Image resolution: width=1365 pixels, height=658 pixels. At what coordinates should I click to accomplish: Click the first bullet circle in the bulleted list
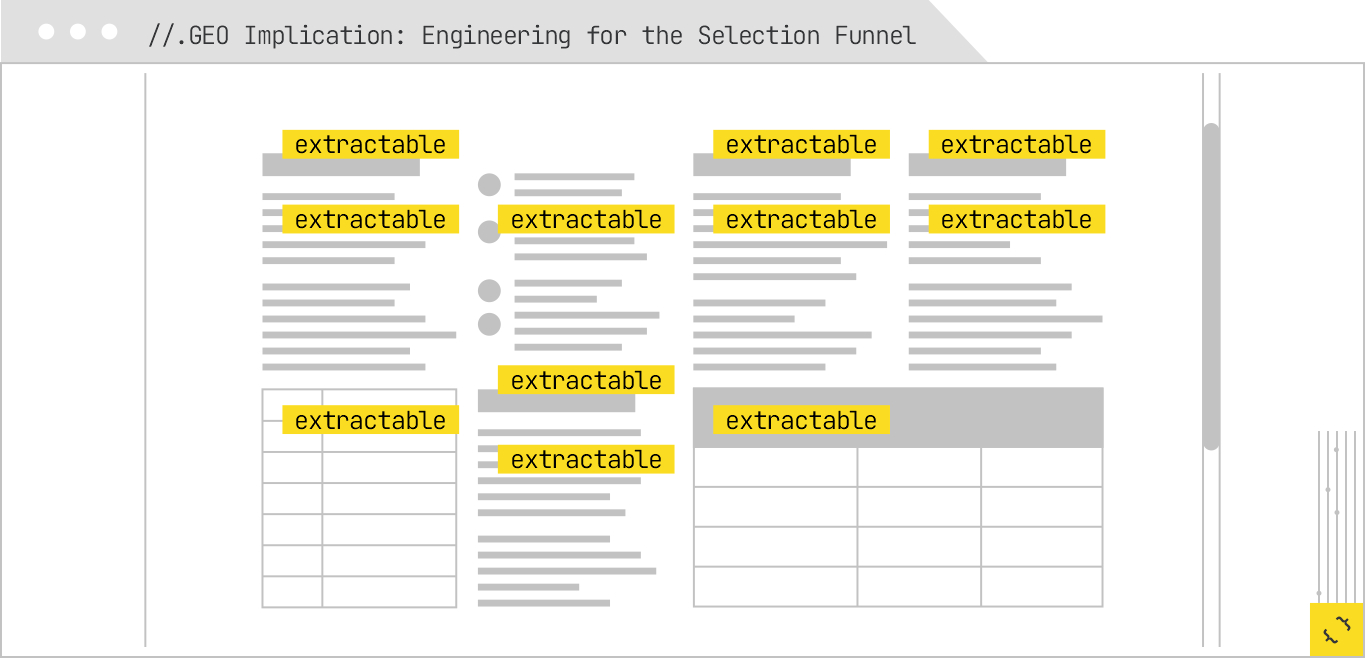(489, 185)
